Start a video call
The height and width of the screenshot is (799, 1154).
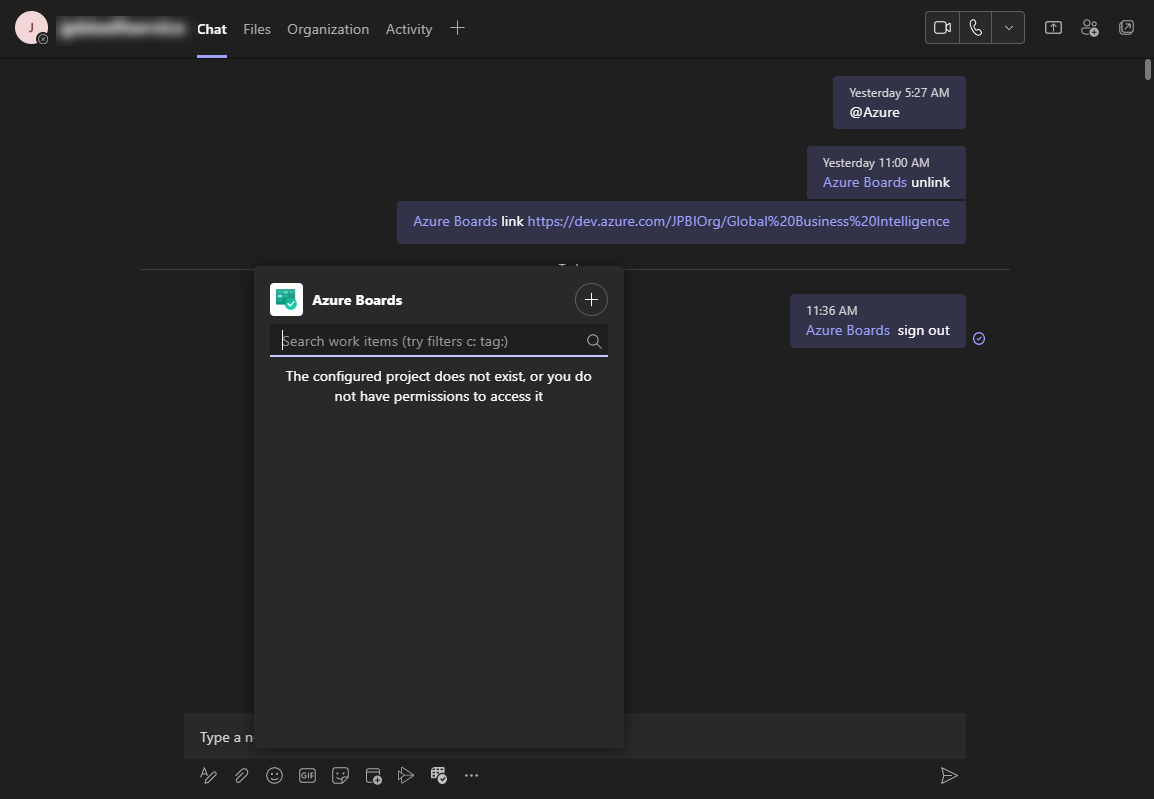pos(942,28)
